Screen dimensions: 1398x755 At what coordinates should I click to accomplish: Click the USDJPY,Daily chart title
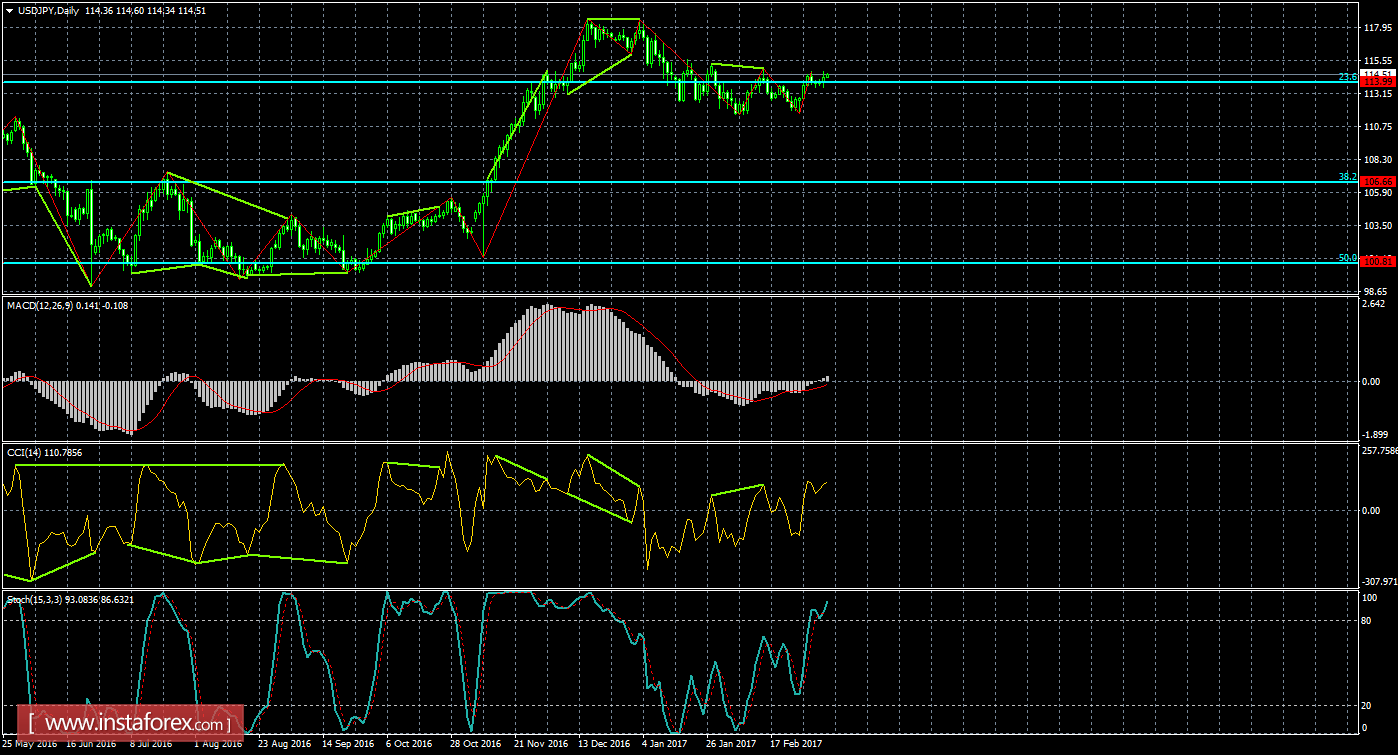[x=50, y=10]
